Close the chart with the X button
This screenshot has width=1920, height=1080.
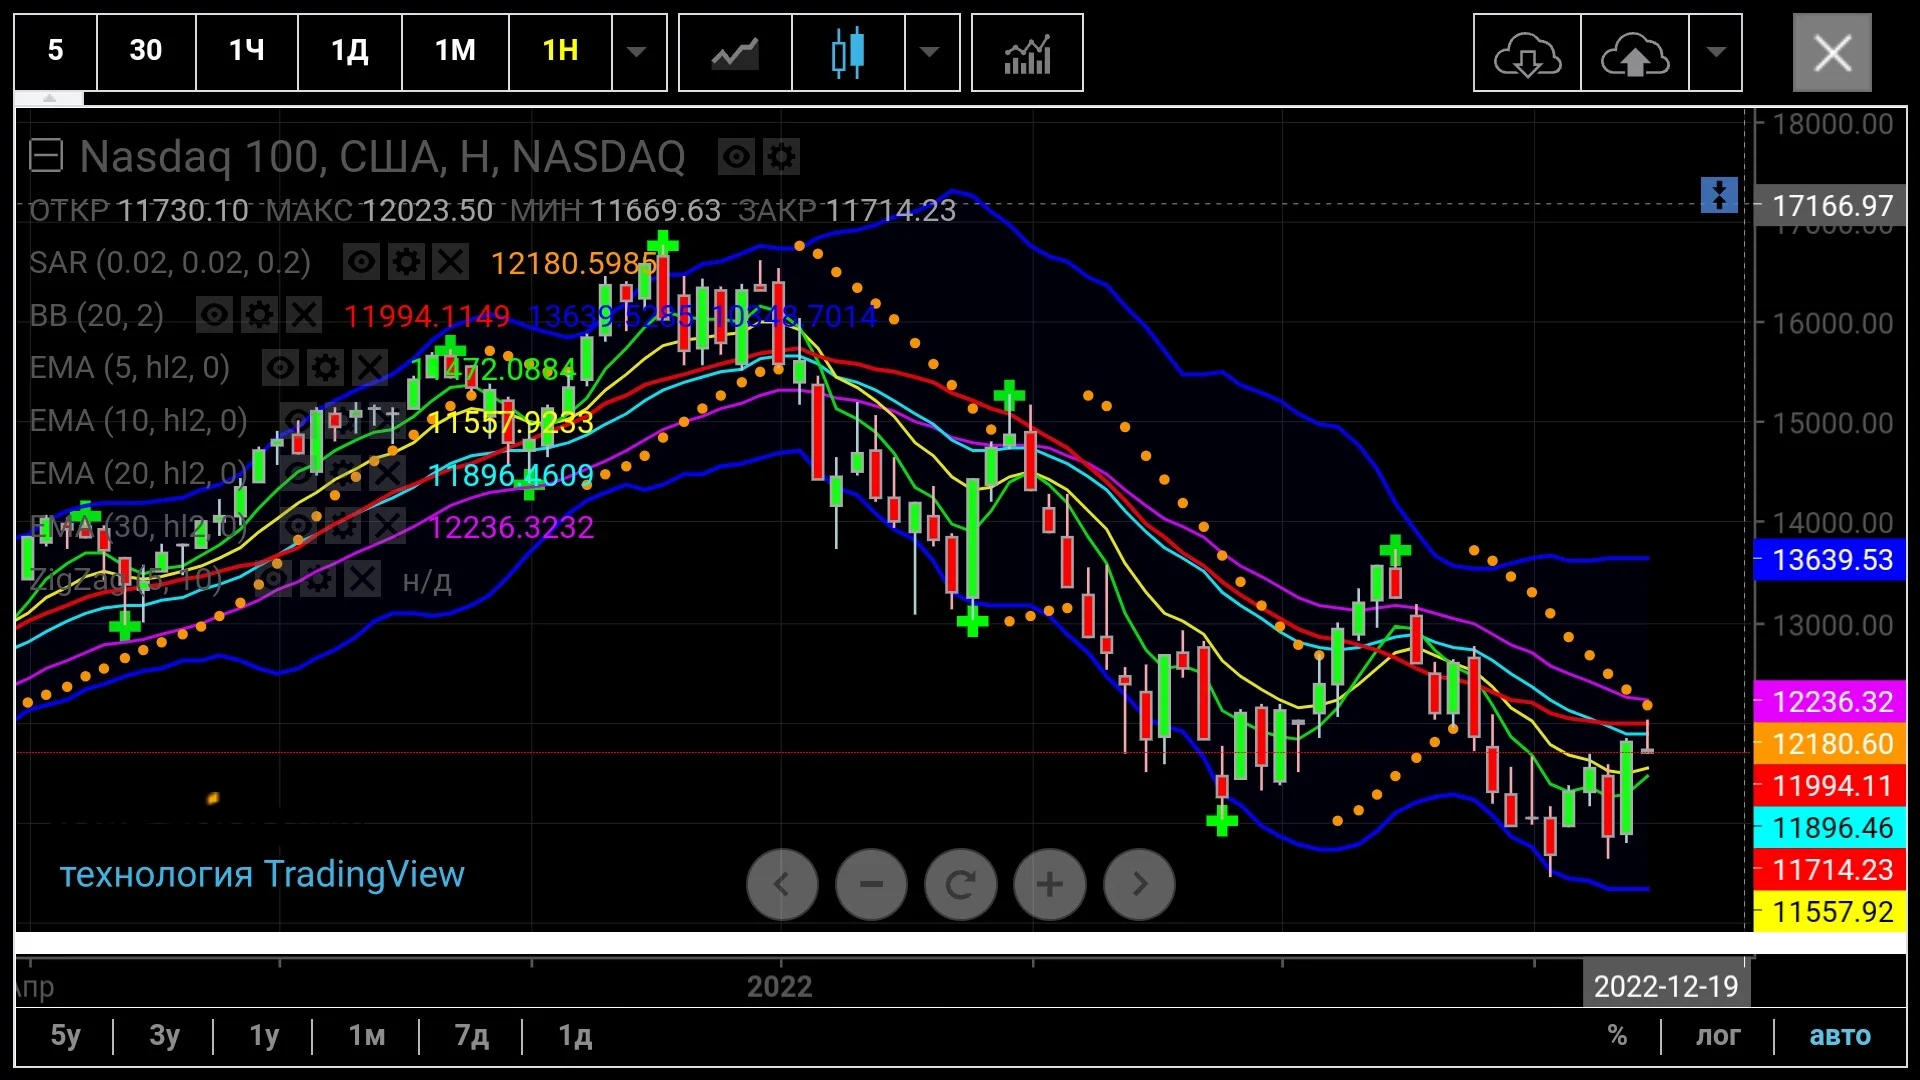point(1832,53)
